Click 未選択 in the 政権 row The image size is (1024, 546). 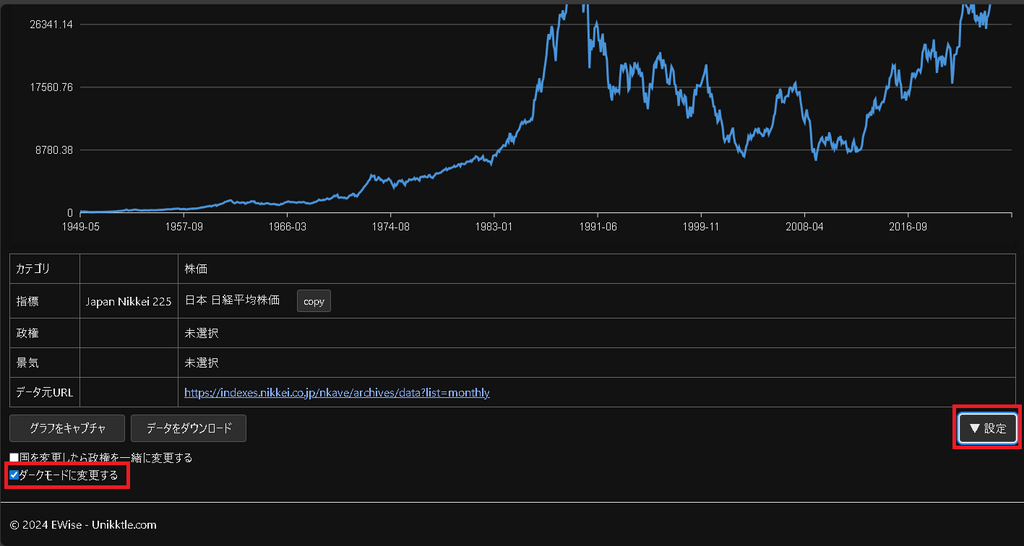pos(201,331)
